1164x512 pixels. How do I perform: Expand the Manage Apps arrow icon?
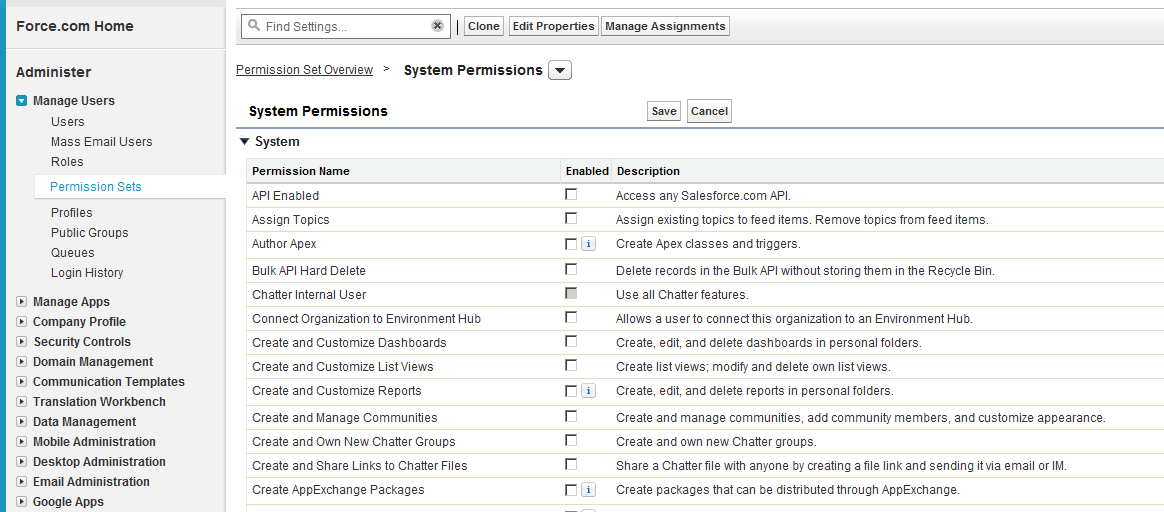[x=22, y=302]
